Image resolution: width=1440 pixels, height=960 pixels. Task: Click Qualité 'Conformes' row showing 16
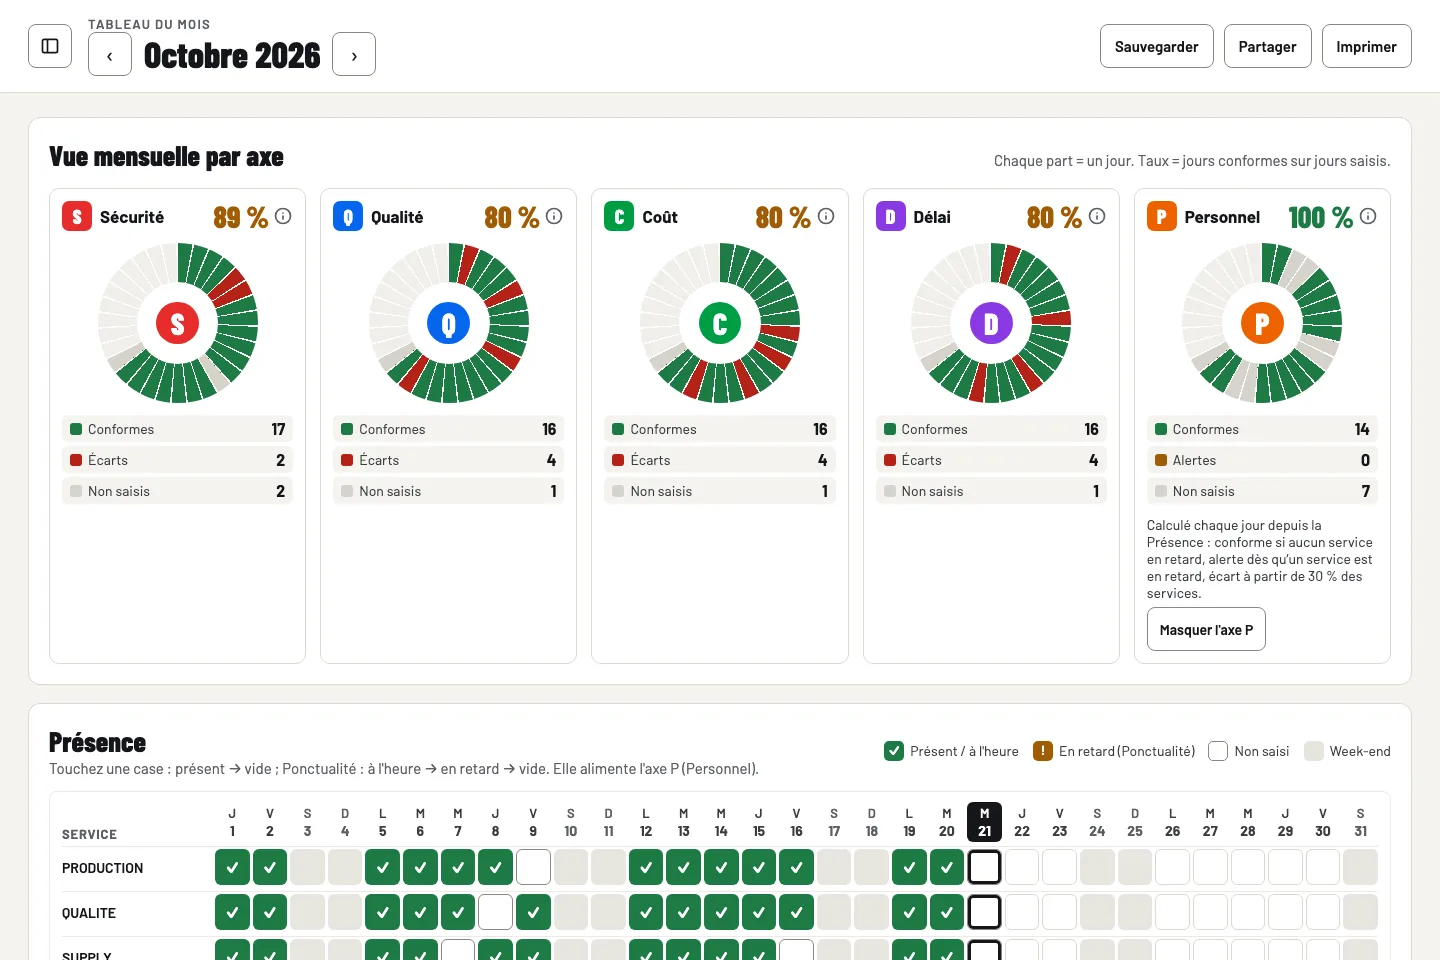click(449, 429)
